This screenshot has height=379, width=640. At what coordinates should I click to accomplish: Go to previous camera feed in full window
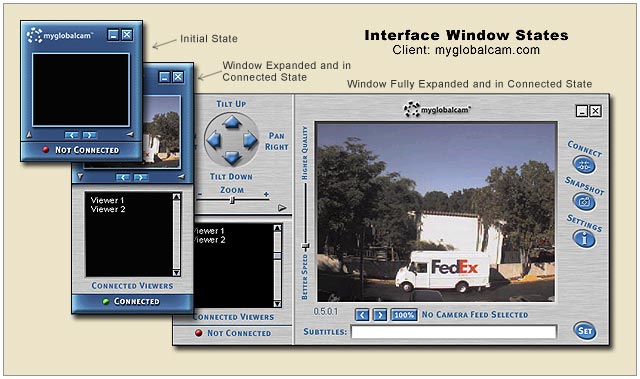[x=362, y=315]
